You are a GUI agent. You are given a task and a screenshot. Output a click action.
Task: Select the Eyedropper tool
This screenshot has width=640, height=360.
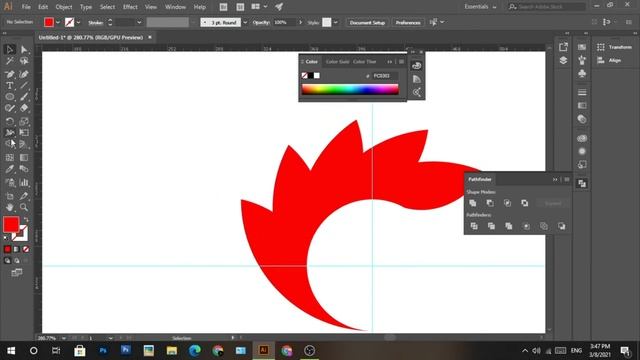10,169
